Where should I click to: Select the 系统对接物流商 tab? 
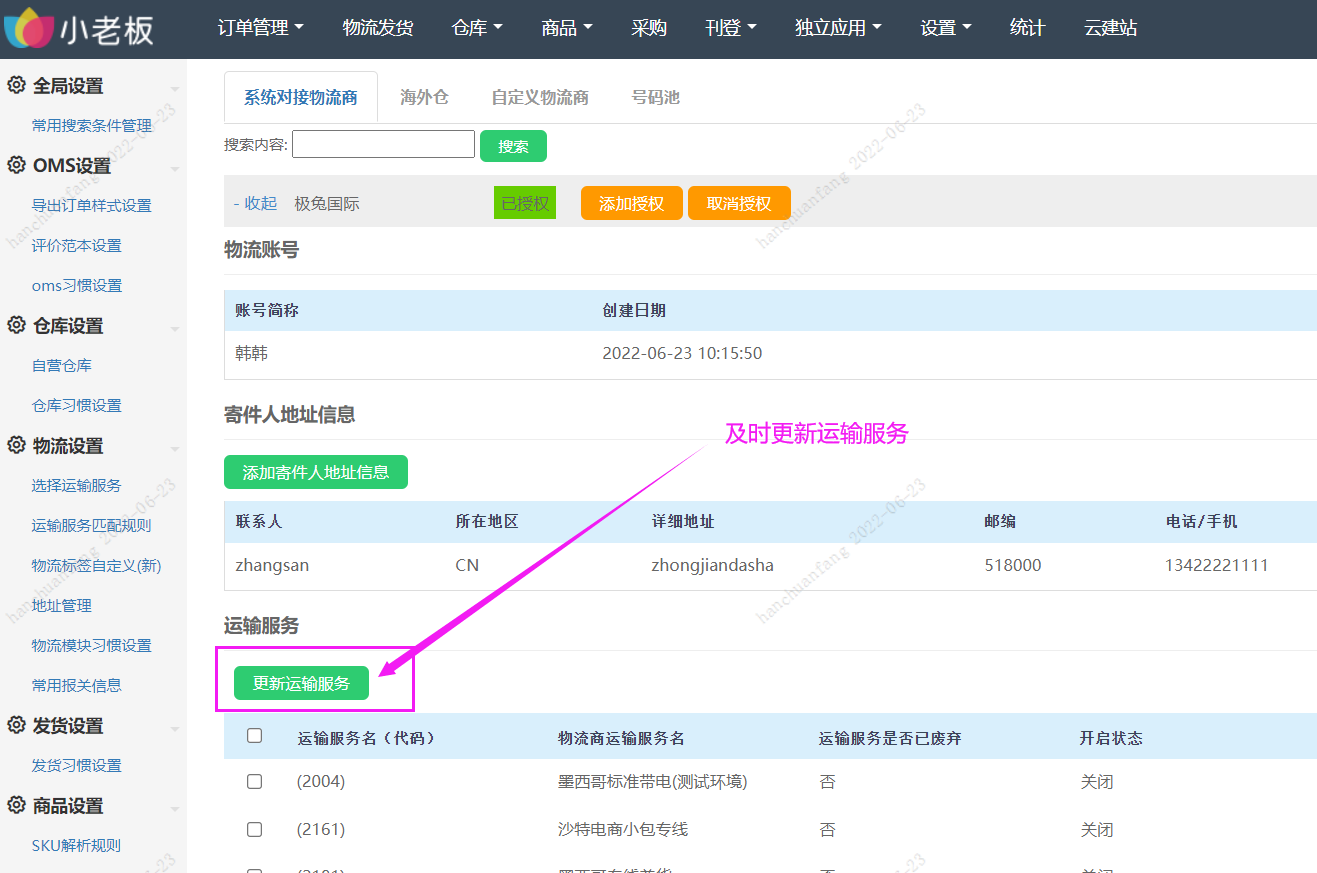click(x=301, y=98)
